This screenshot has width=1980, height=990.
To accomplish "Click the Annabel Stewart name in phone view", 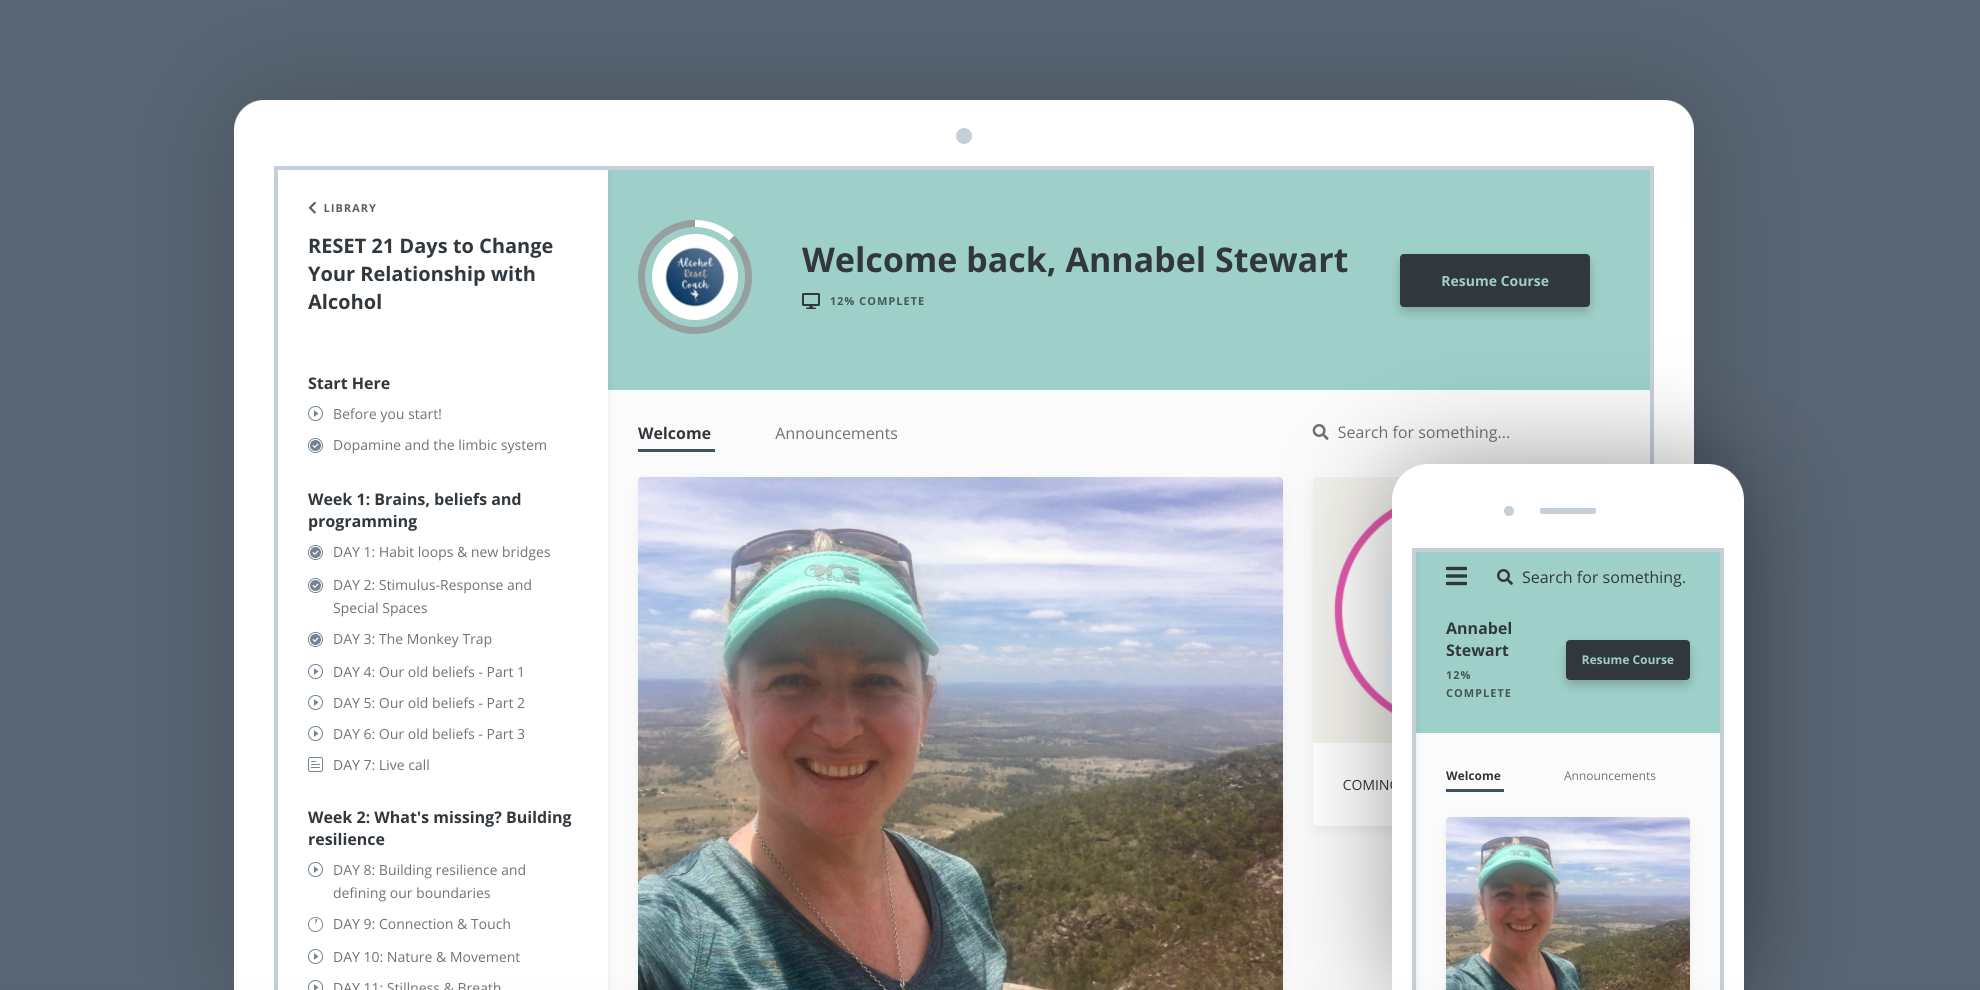I will [1478, 639].
